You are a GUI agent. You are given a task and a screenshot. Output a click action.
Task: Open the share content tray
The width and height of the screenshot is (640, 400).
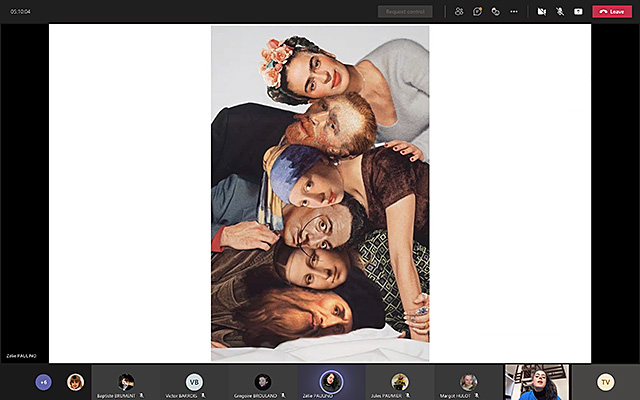click(578, 11)
